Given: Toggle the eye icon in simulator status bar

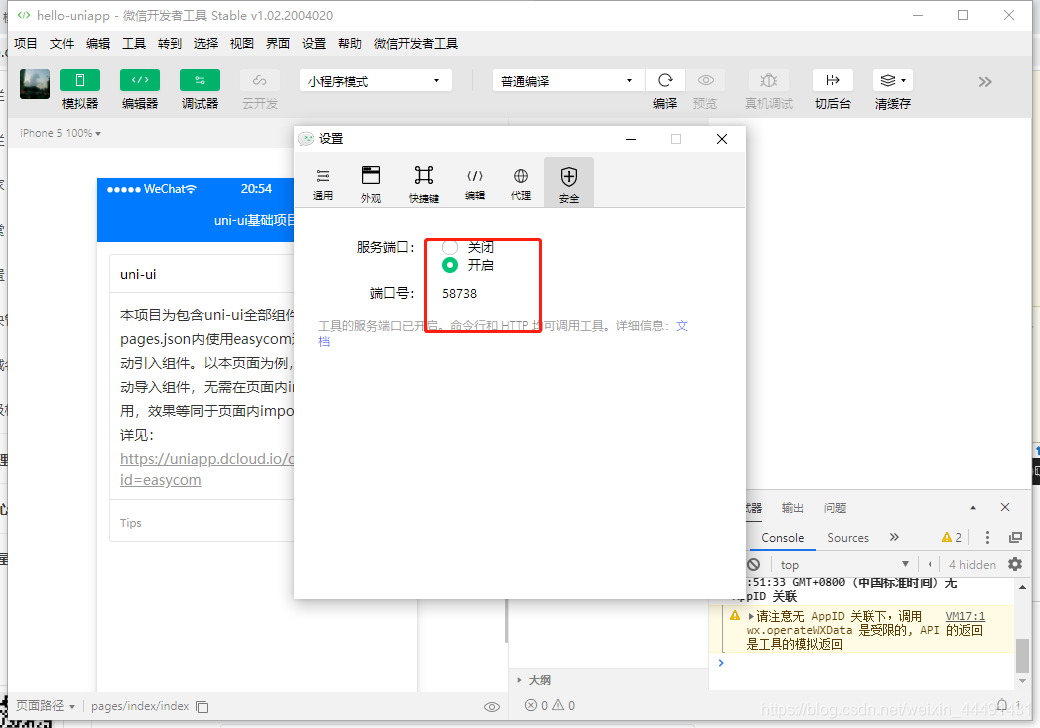Looking at the screenshot, I should (x=491, y=707).
